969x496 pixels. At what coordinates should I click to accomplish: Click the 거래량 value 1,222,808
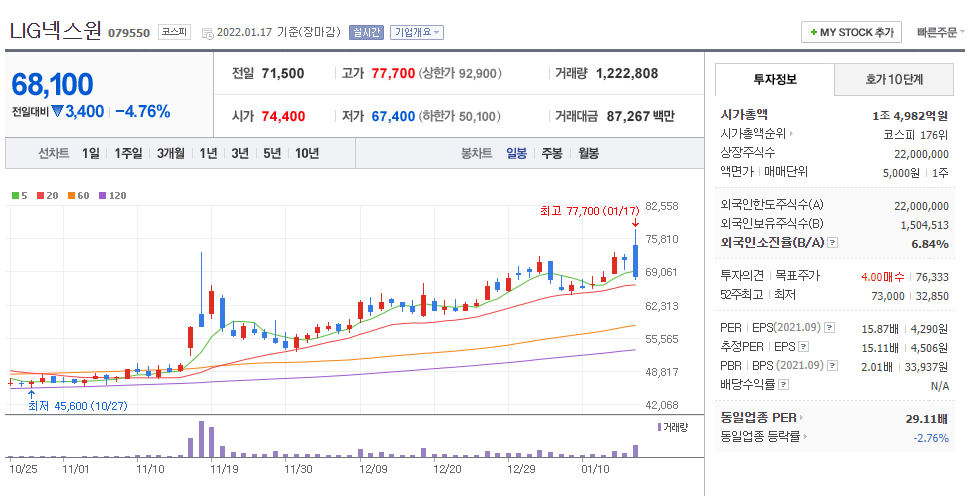(x=627, y=74)
